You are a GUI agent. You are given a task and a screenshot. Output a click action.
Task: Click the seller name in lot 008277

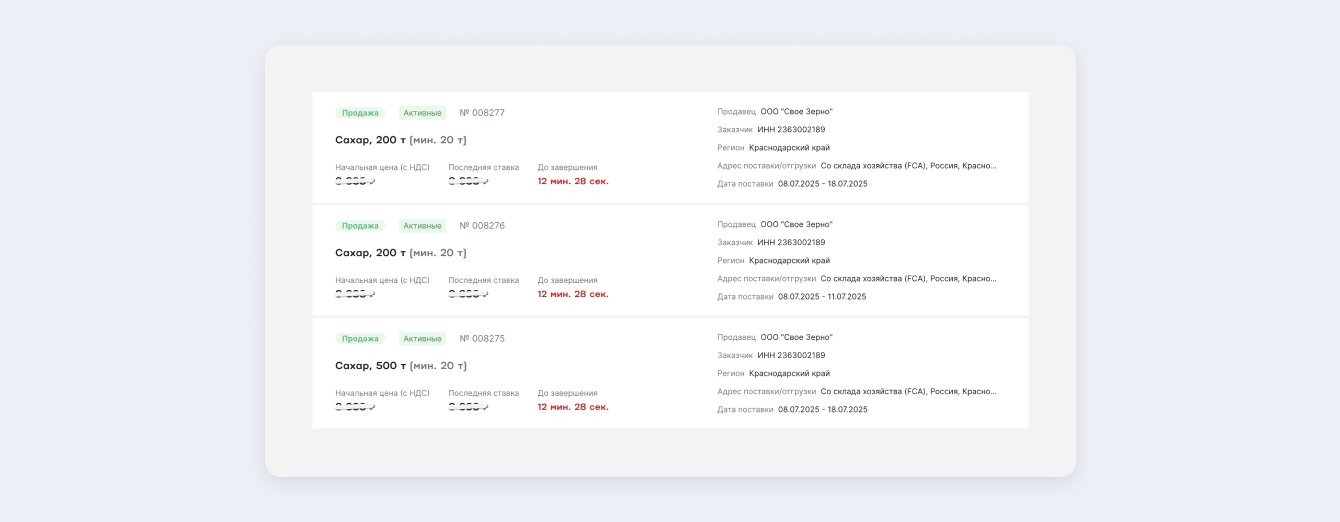click(x=796, y=112)
